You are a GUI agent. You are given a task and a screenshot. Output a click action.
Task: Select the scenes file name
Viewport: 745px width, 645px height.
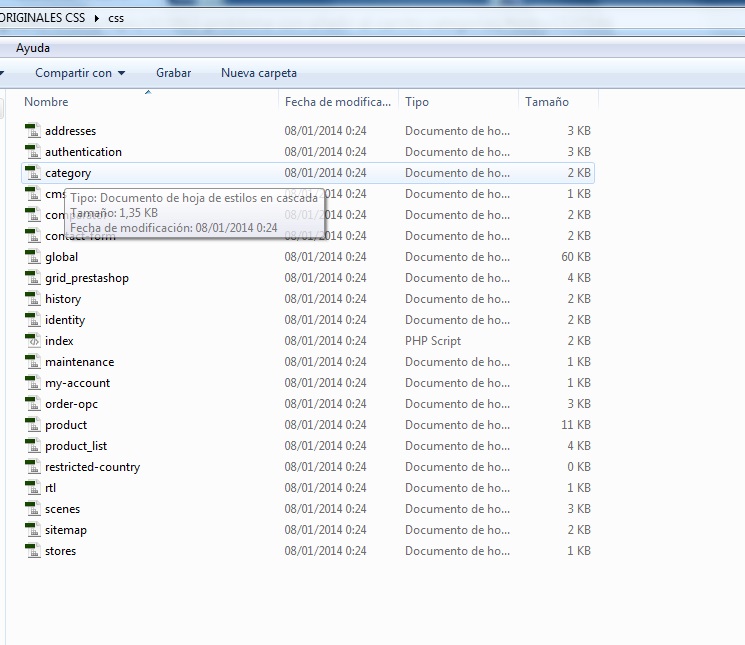pos(62,509)
